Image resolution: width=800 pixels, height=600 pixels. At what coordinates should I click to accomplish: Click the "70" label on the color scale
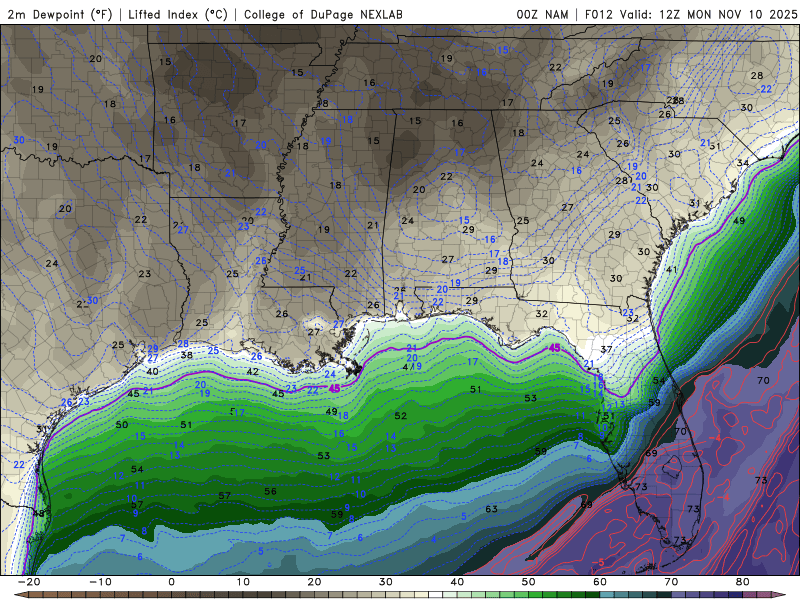pyautogui.click(x=671, y=582)
